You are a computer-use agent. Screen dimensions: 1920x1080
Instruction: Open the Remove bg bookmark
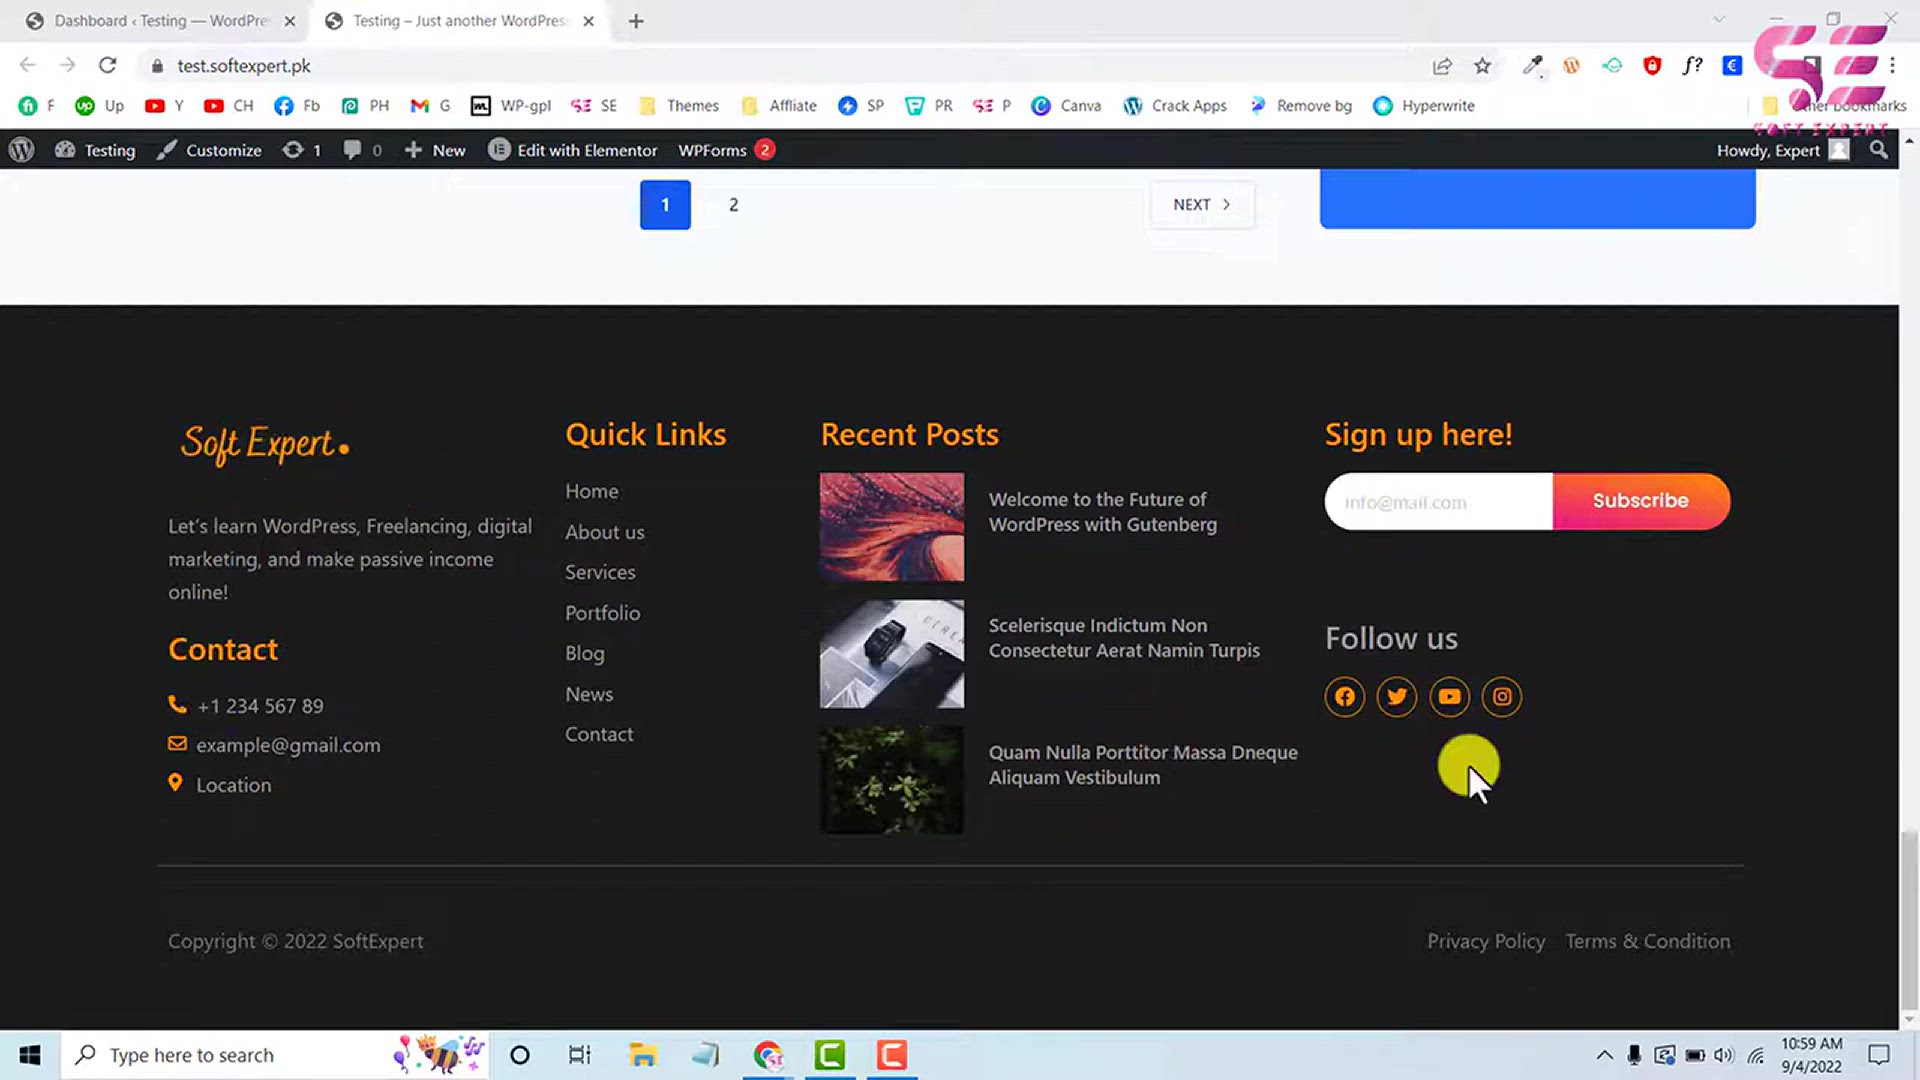(x=1301, y=106)
